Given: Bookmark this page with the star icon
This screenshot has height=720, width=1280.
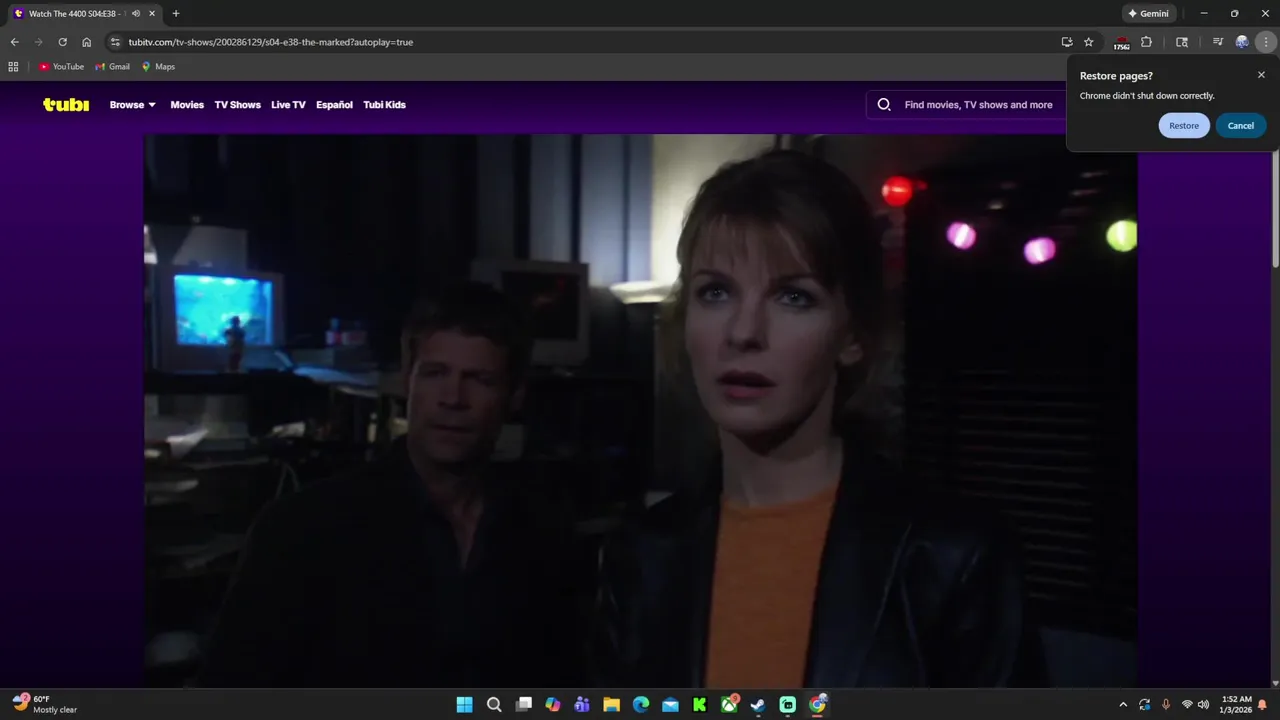Looking at the screenshot, I should pos(1089,42).
